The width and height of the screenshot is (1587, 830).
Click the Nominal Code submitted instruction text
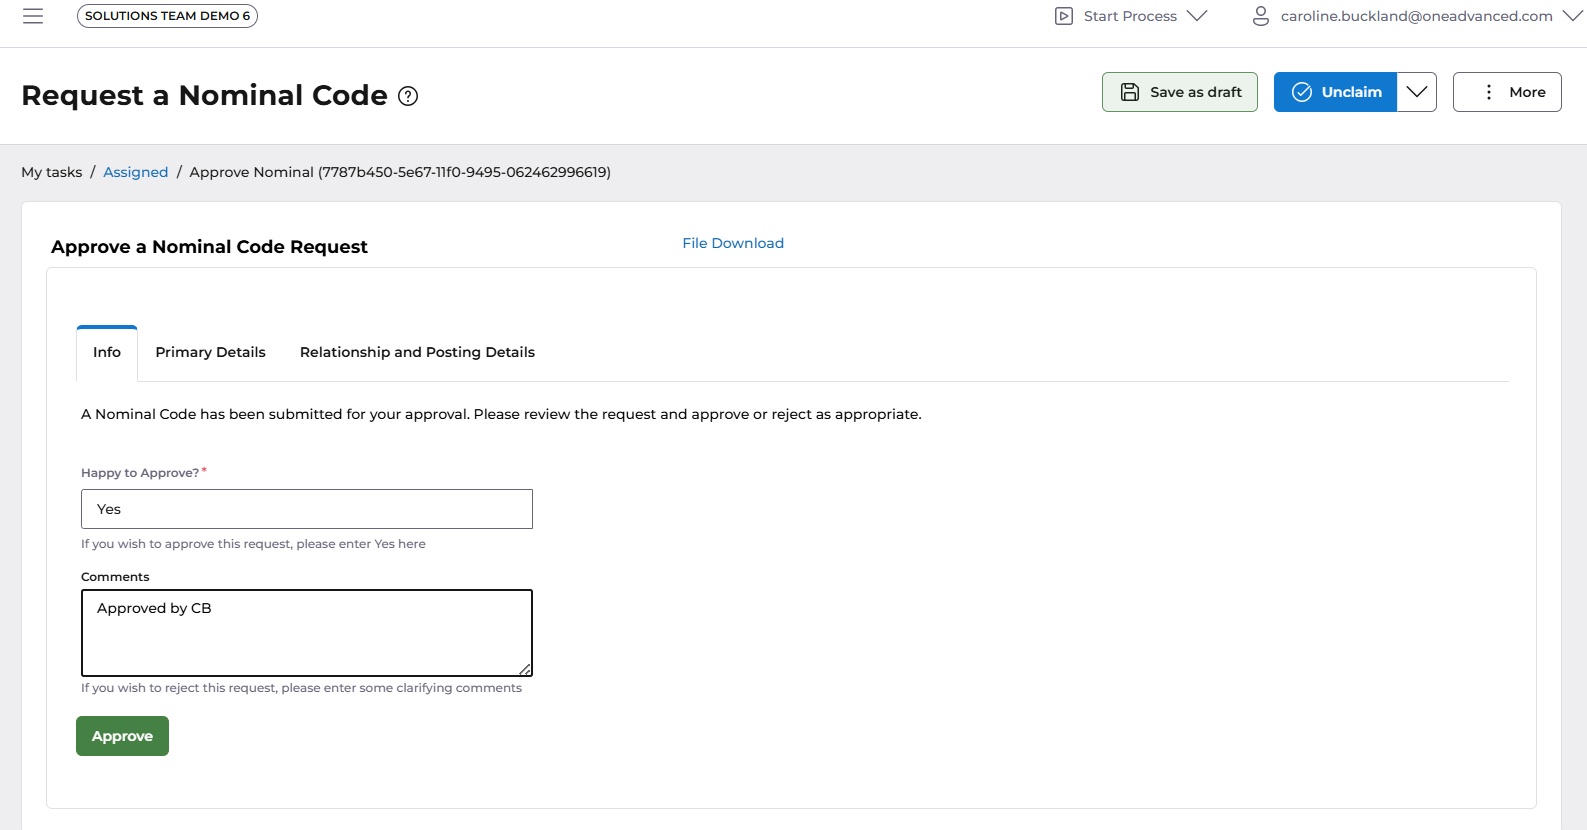pyautogui.click(x=501, y=414)
